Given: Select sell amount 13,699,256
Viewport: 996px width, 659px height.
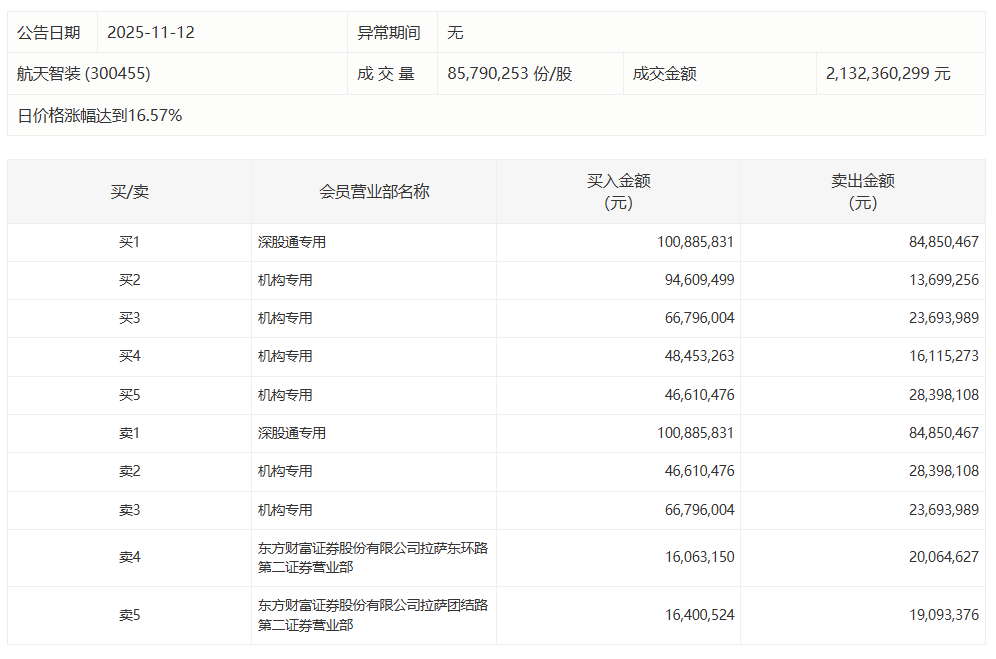Looking at the screenshot, I should point(940,280).
